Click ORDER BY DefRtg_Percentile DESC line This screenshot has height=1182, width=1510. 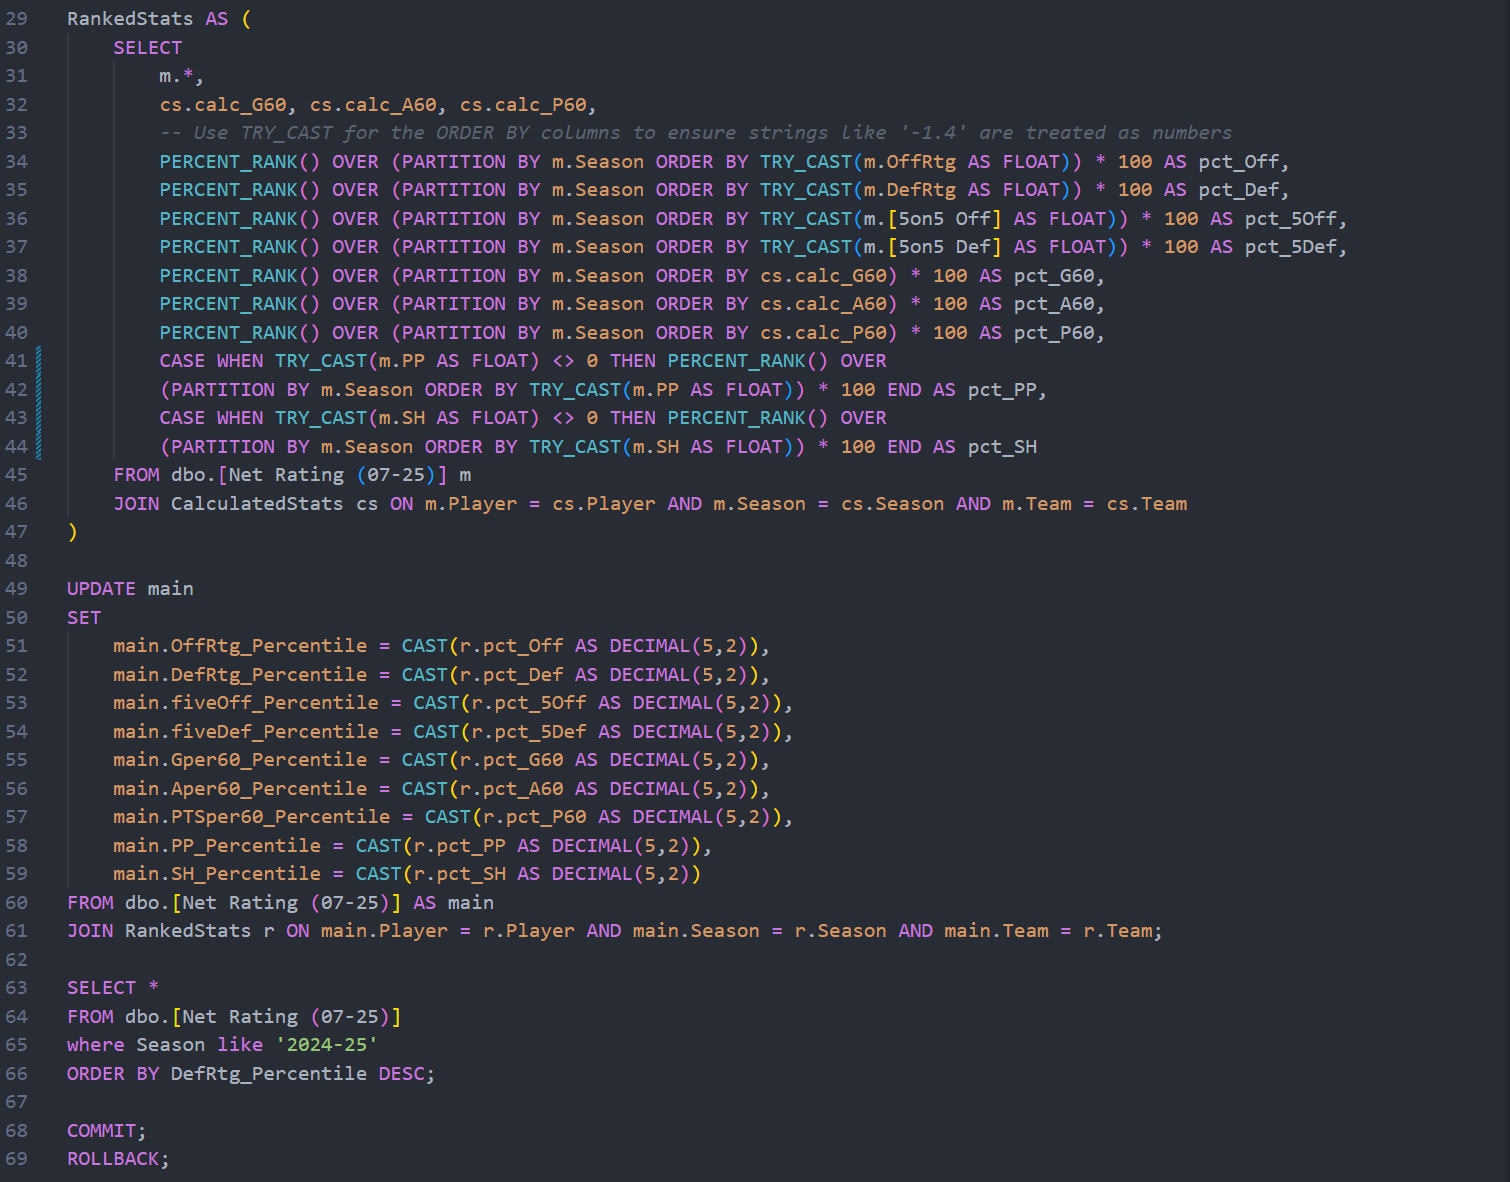coord(251,1074)
